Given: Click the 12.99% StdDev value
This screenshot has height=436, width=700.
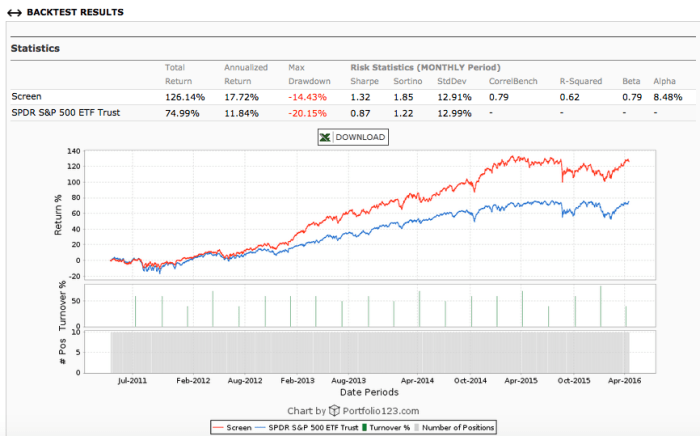Looking at the screenshot, I should (x=454, y=113).
